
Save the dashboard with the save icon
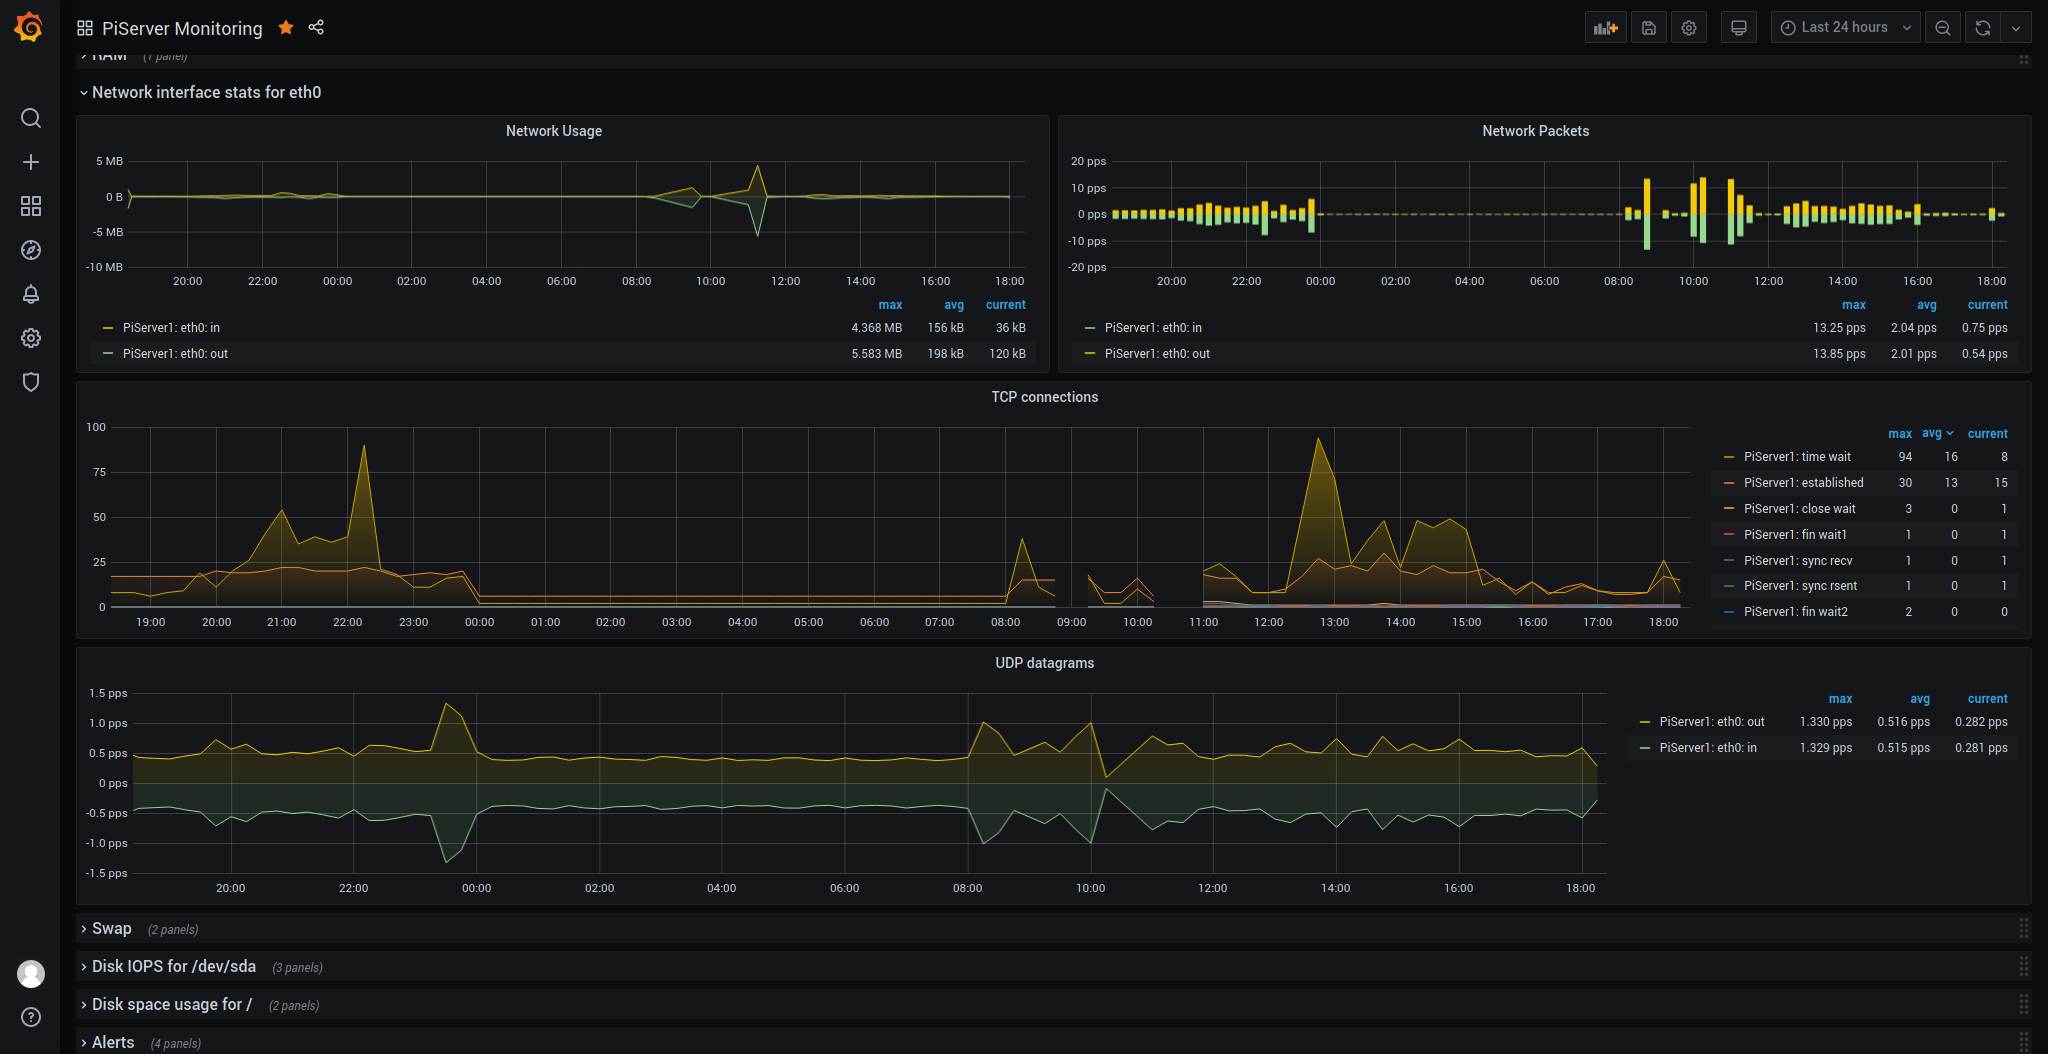coord(1649,28)
